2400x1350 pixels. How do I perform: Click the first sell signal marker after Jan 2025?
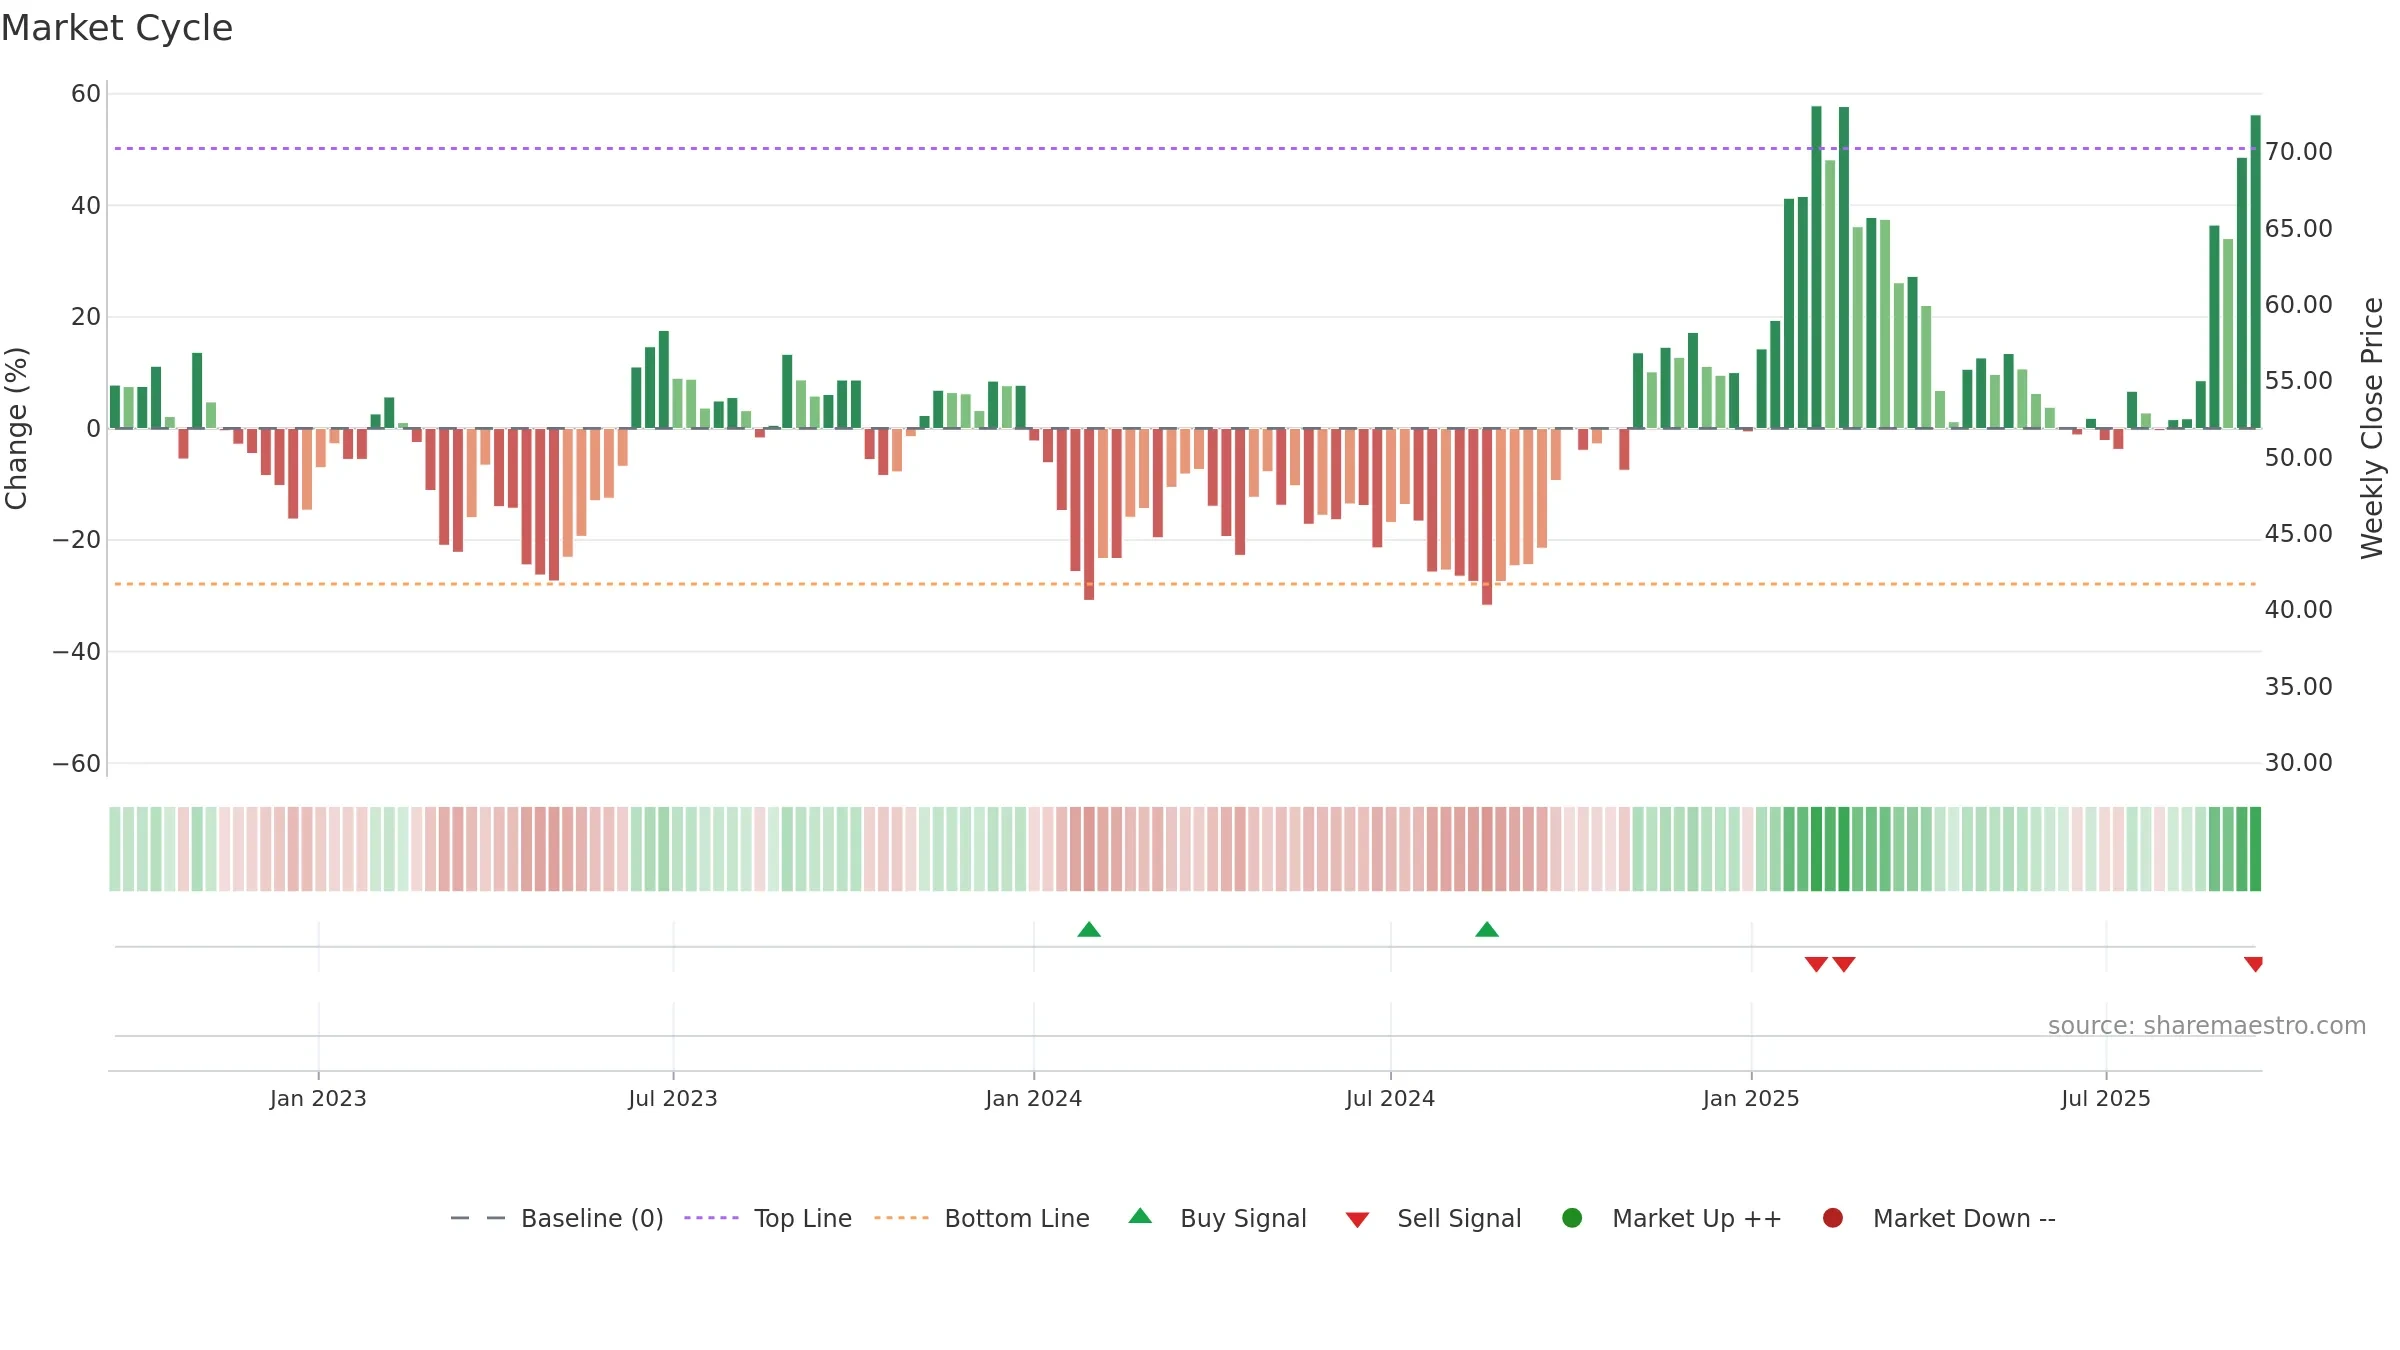[x=1816, y=964]
